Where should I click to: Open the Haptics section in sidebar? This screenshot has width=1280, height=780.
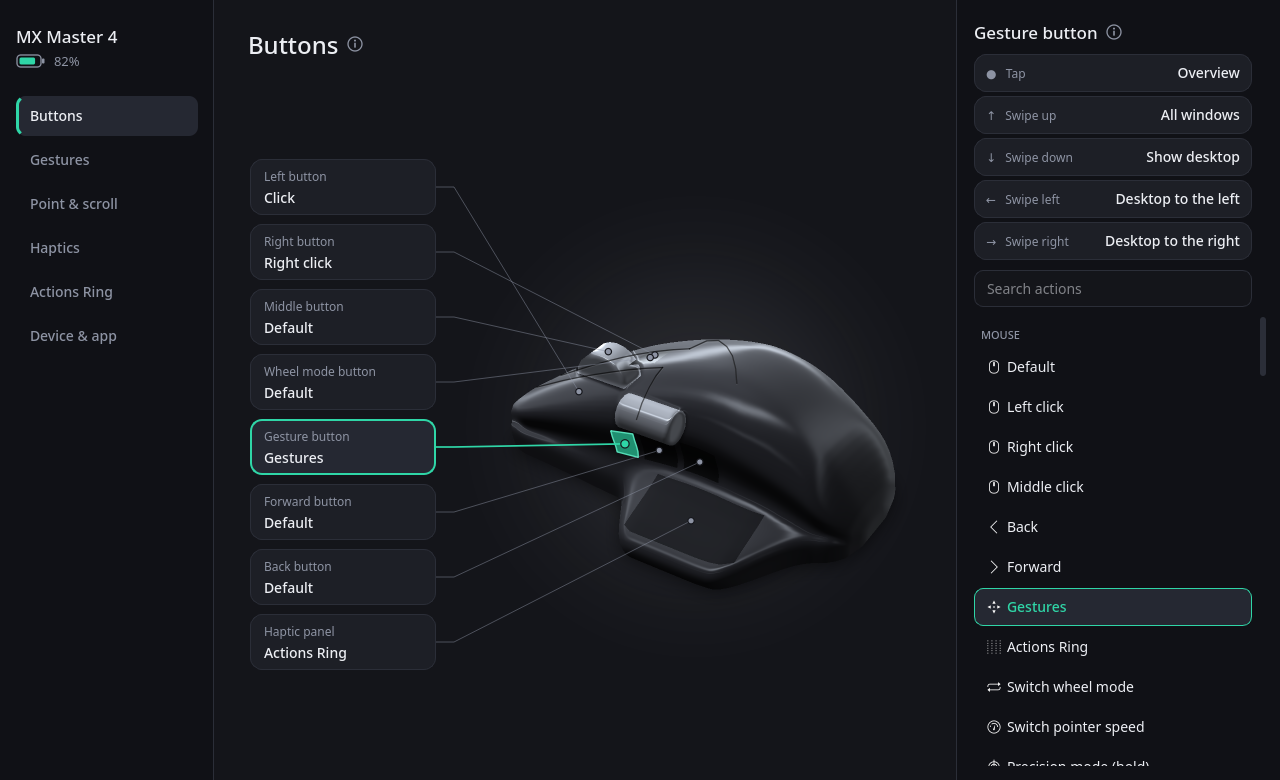[107, 248]
